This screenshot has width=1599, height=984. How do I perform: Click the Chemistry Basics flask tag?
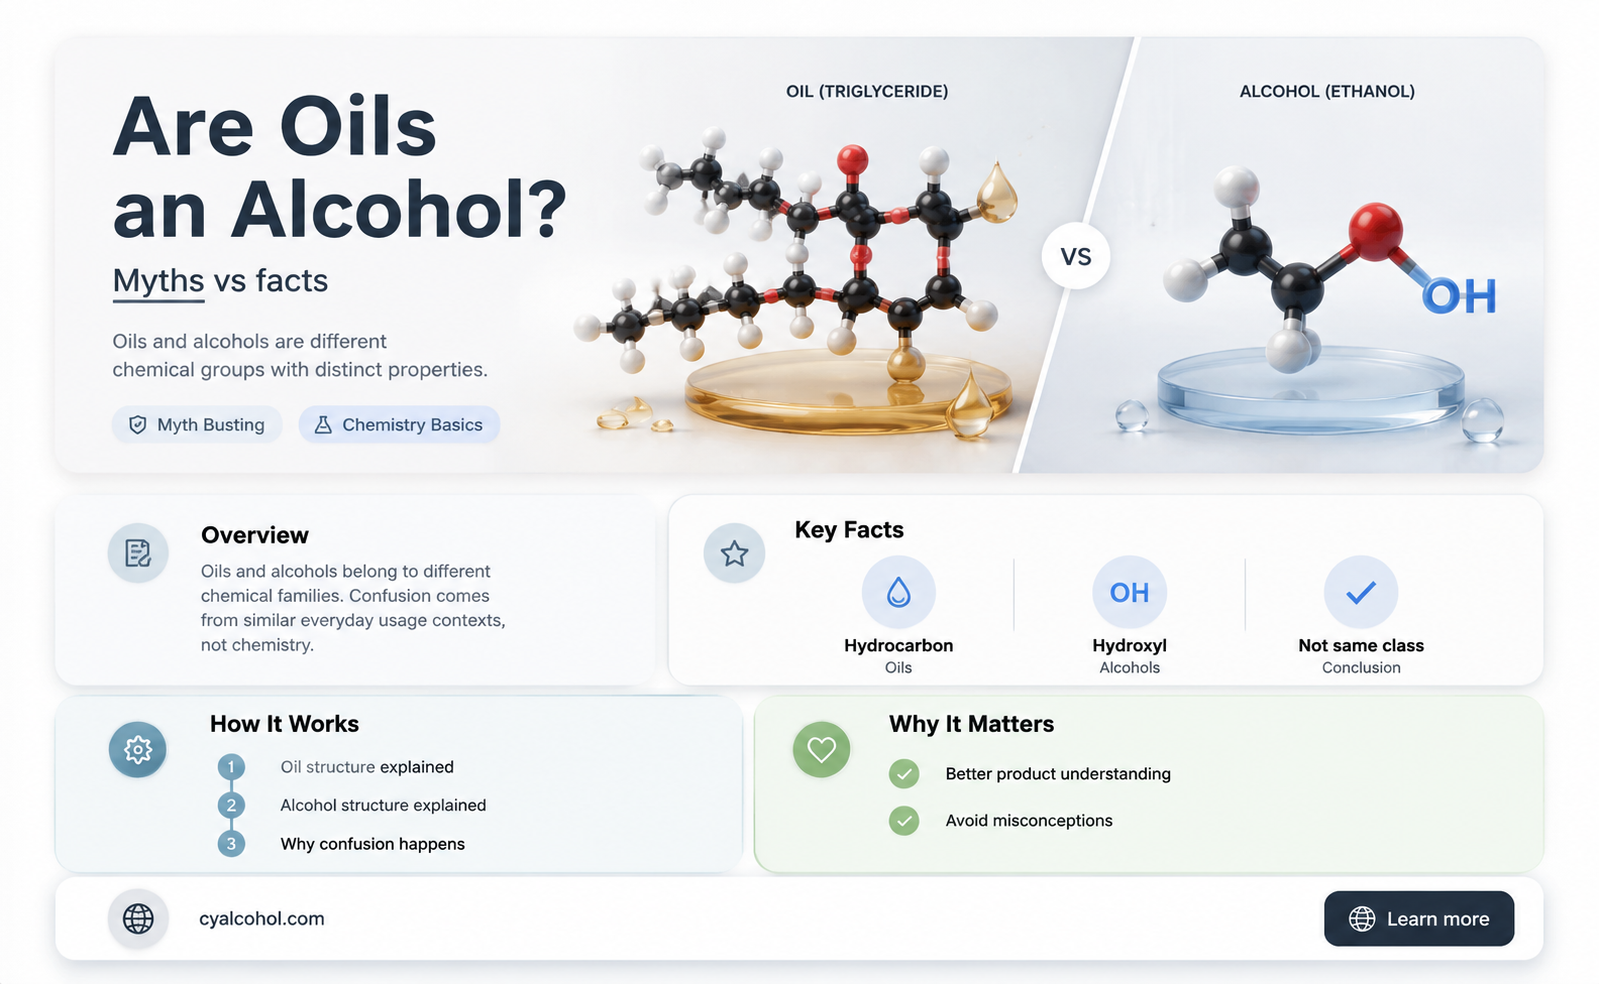click(399, 425)
